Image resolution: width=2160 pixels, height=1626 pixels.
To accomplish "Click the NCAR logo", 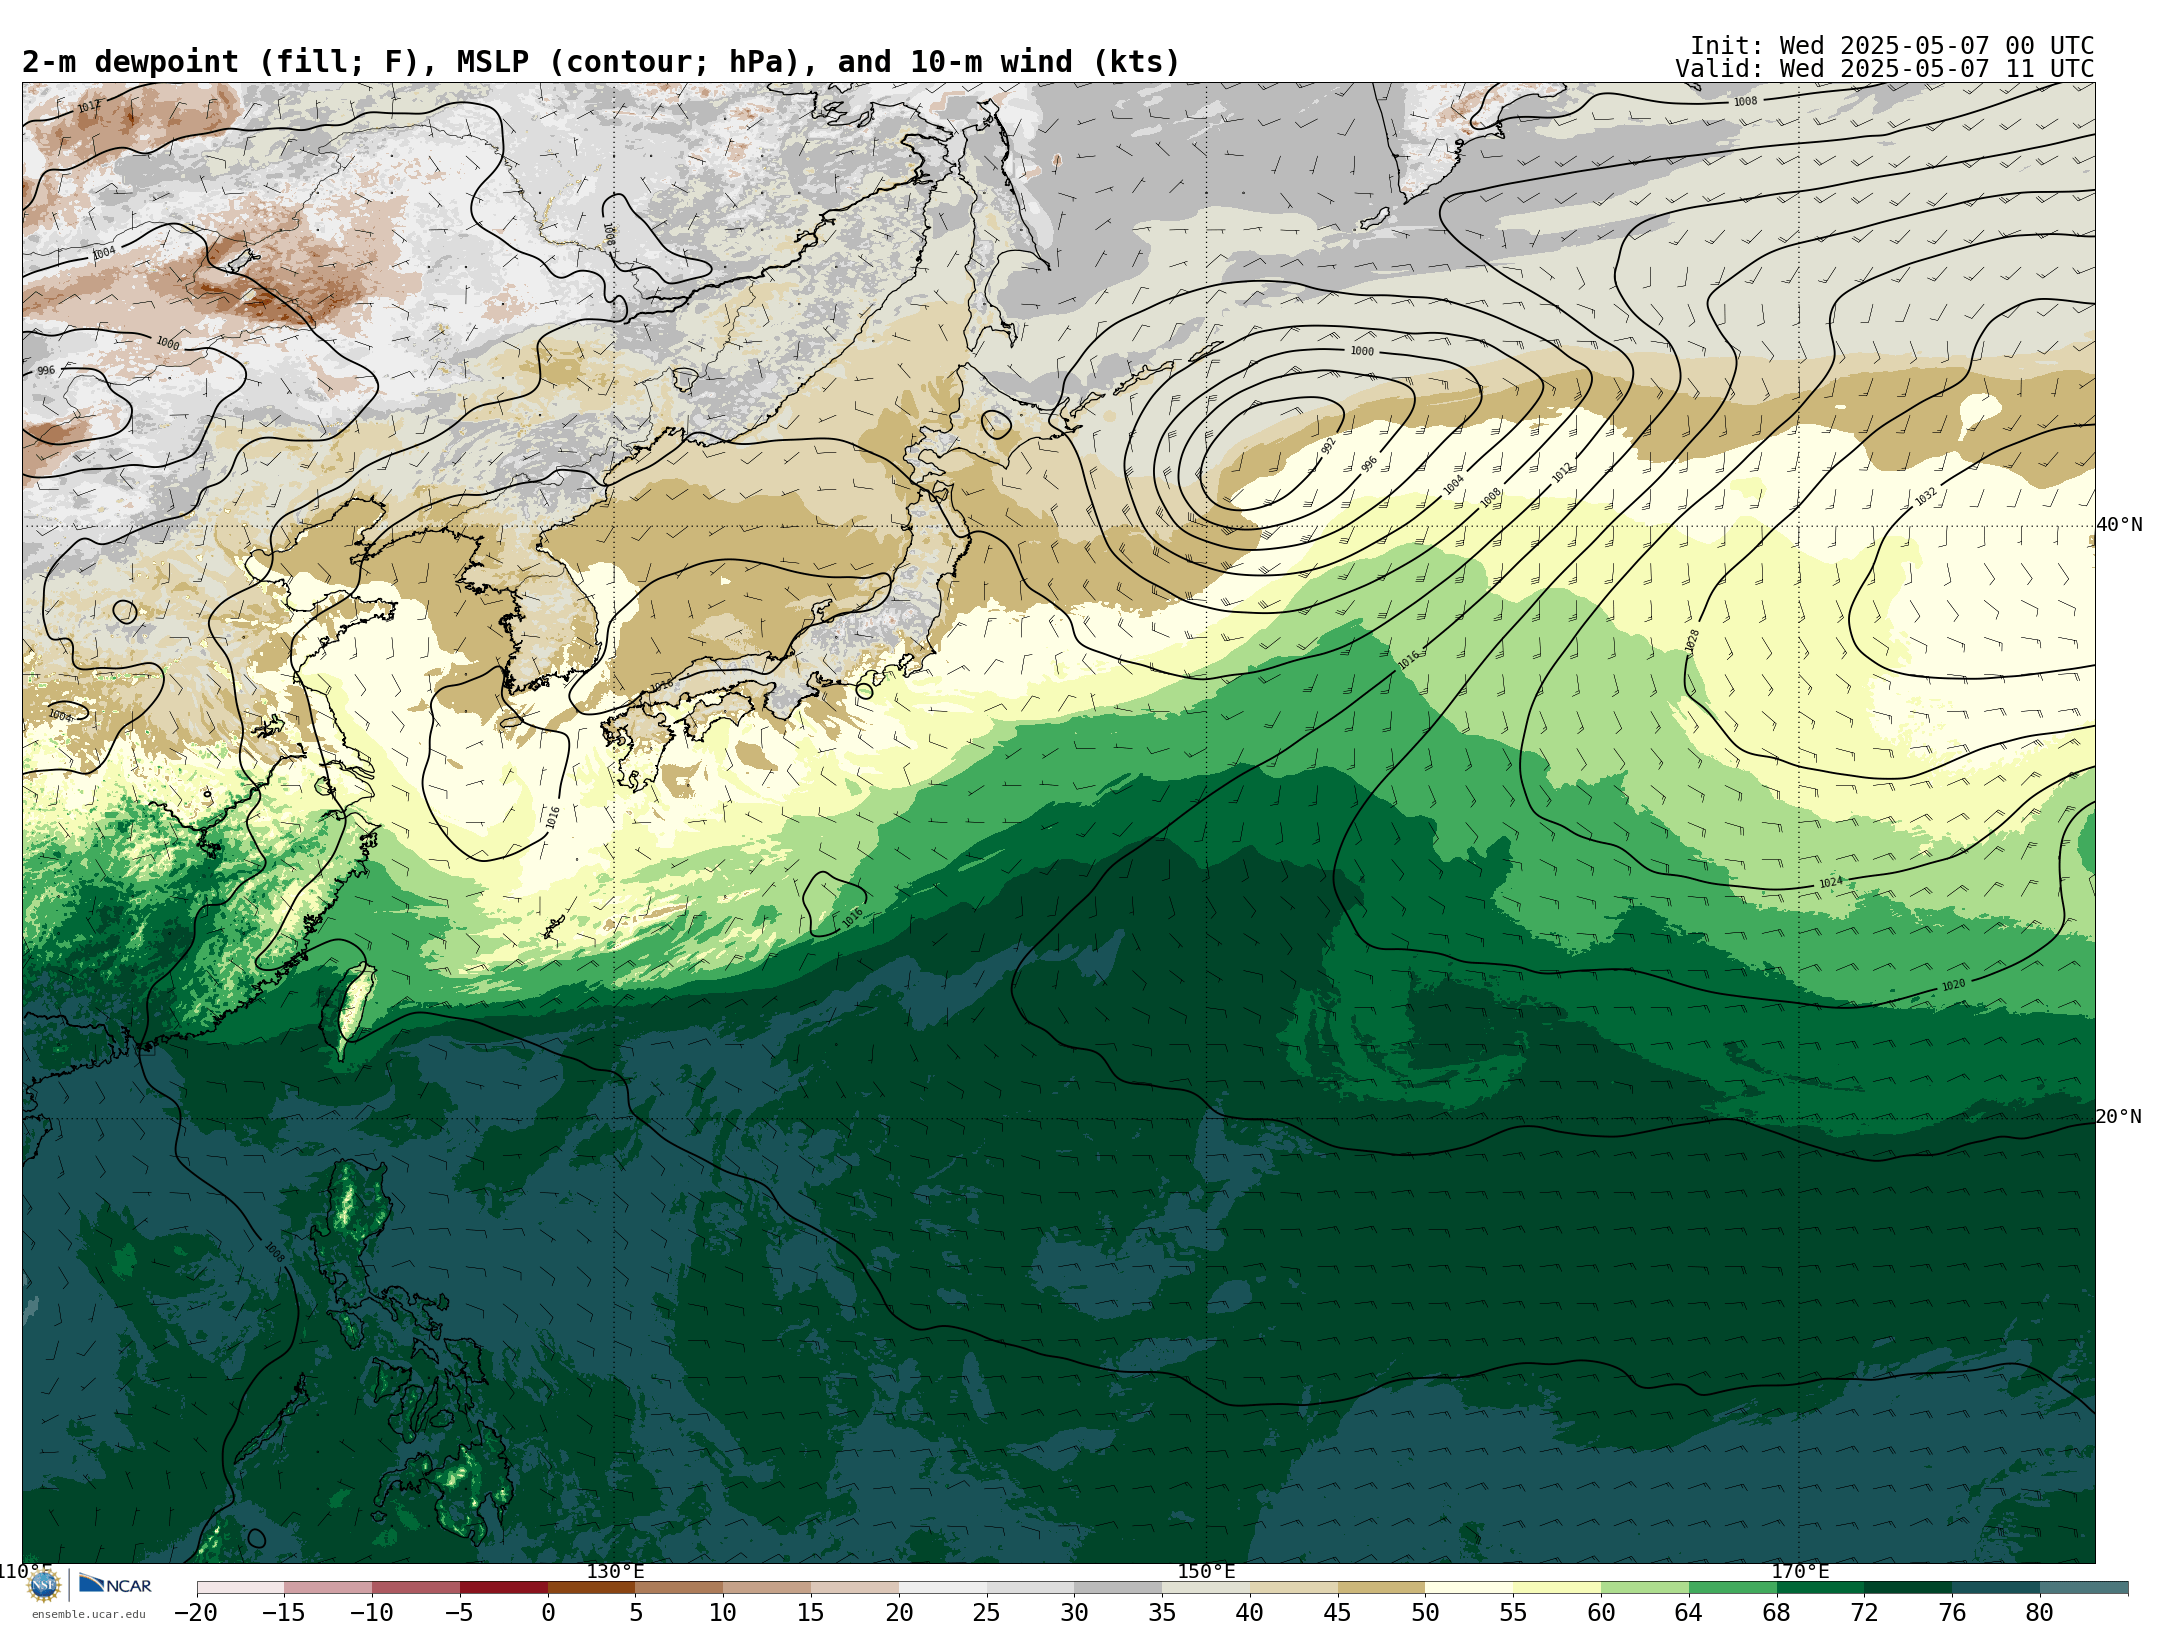I will [x=115, y=1584].
